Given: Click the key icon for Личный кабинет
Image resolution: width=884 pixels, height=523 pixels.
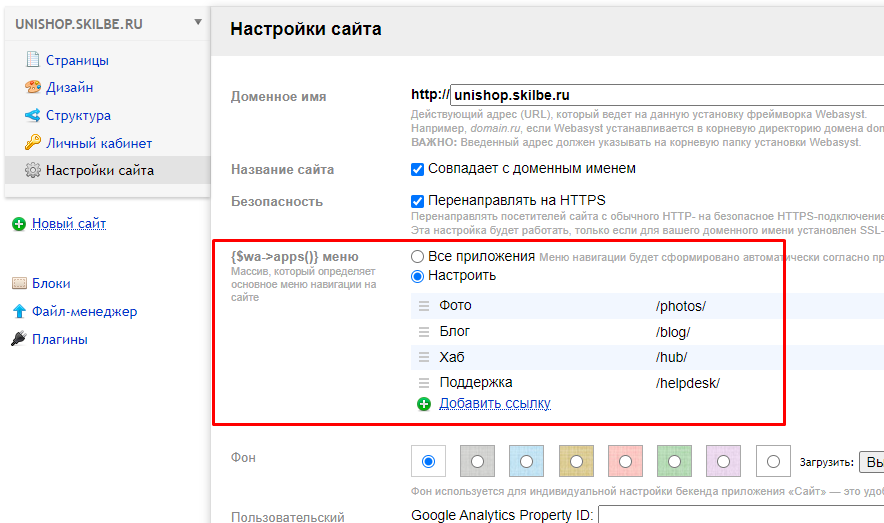Looking at the screenshot, I should click(32, 143).
